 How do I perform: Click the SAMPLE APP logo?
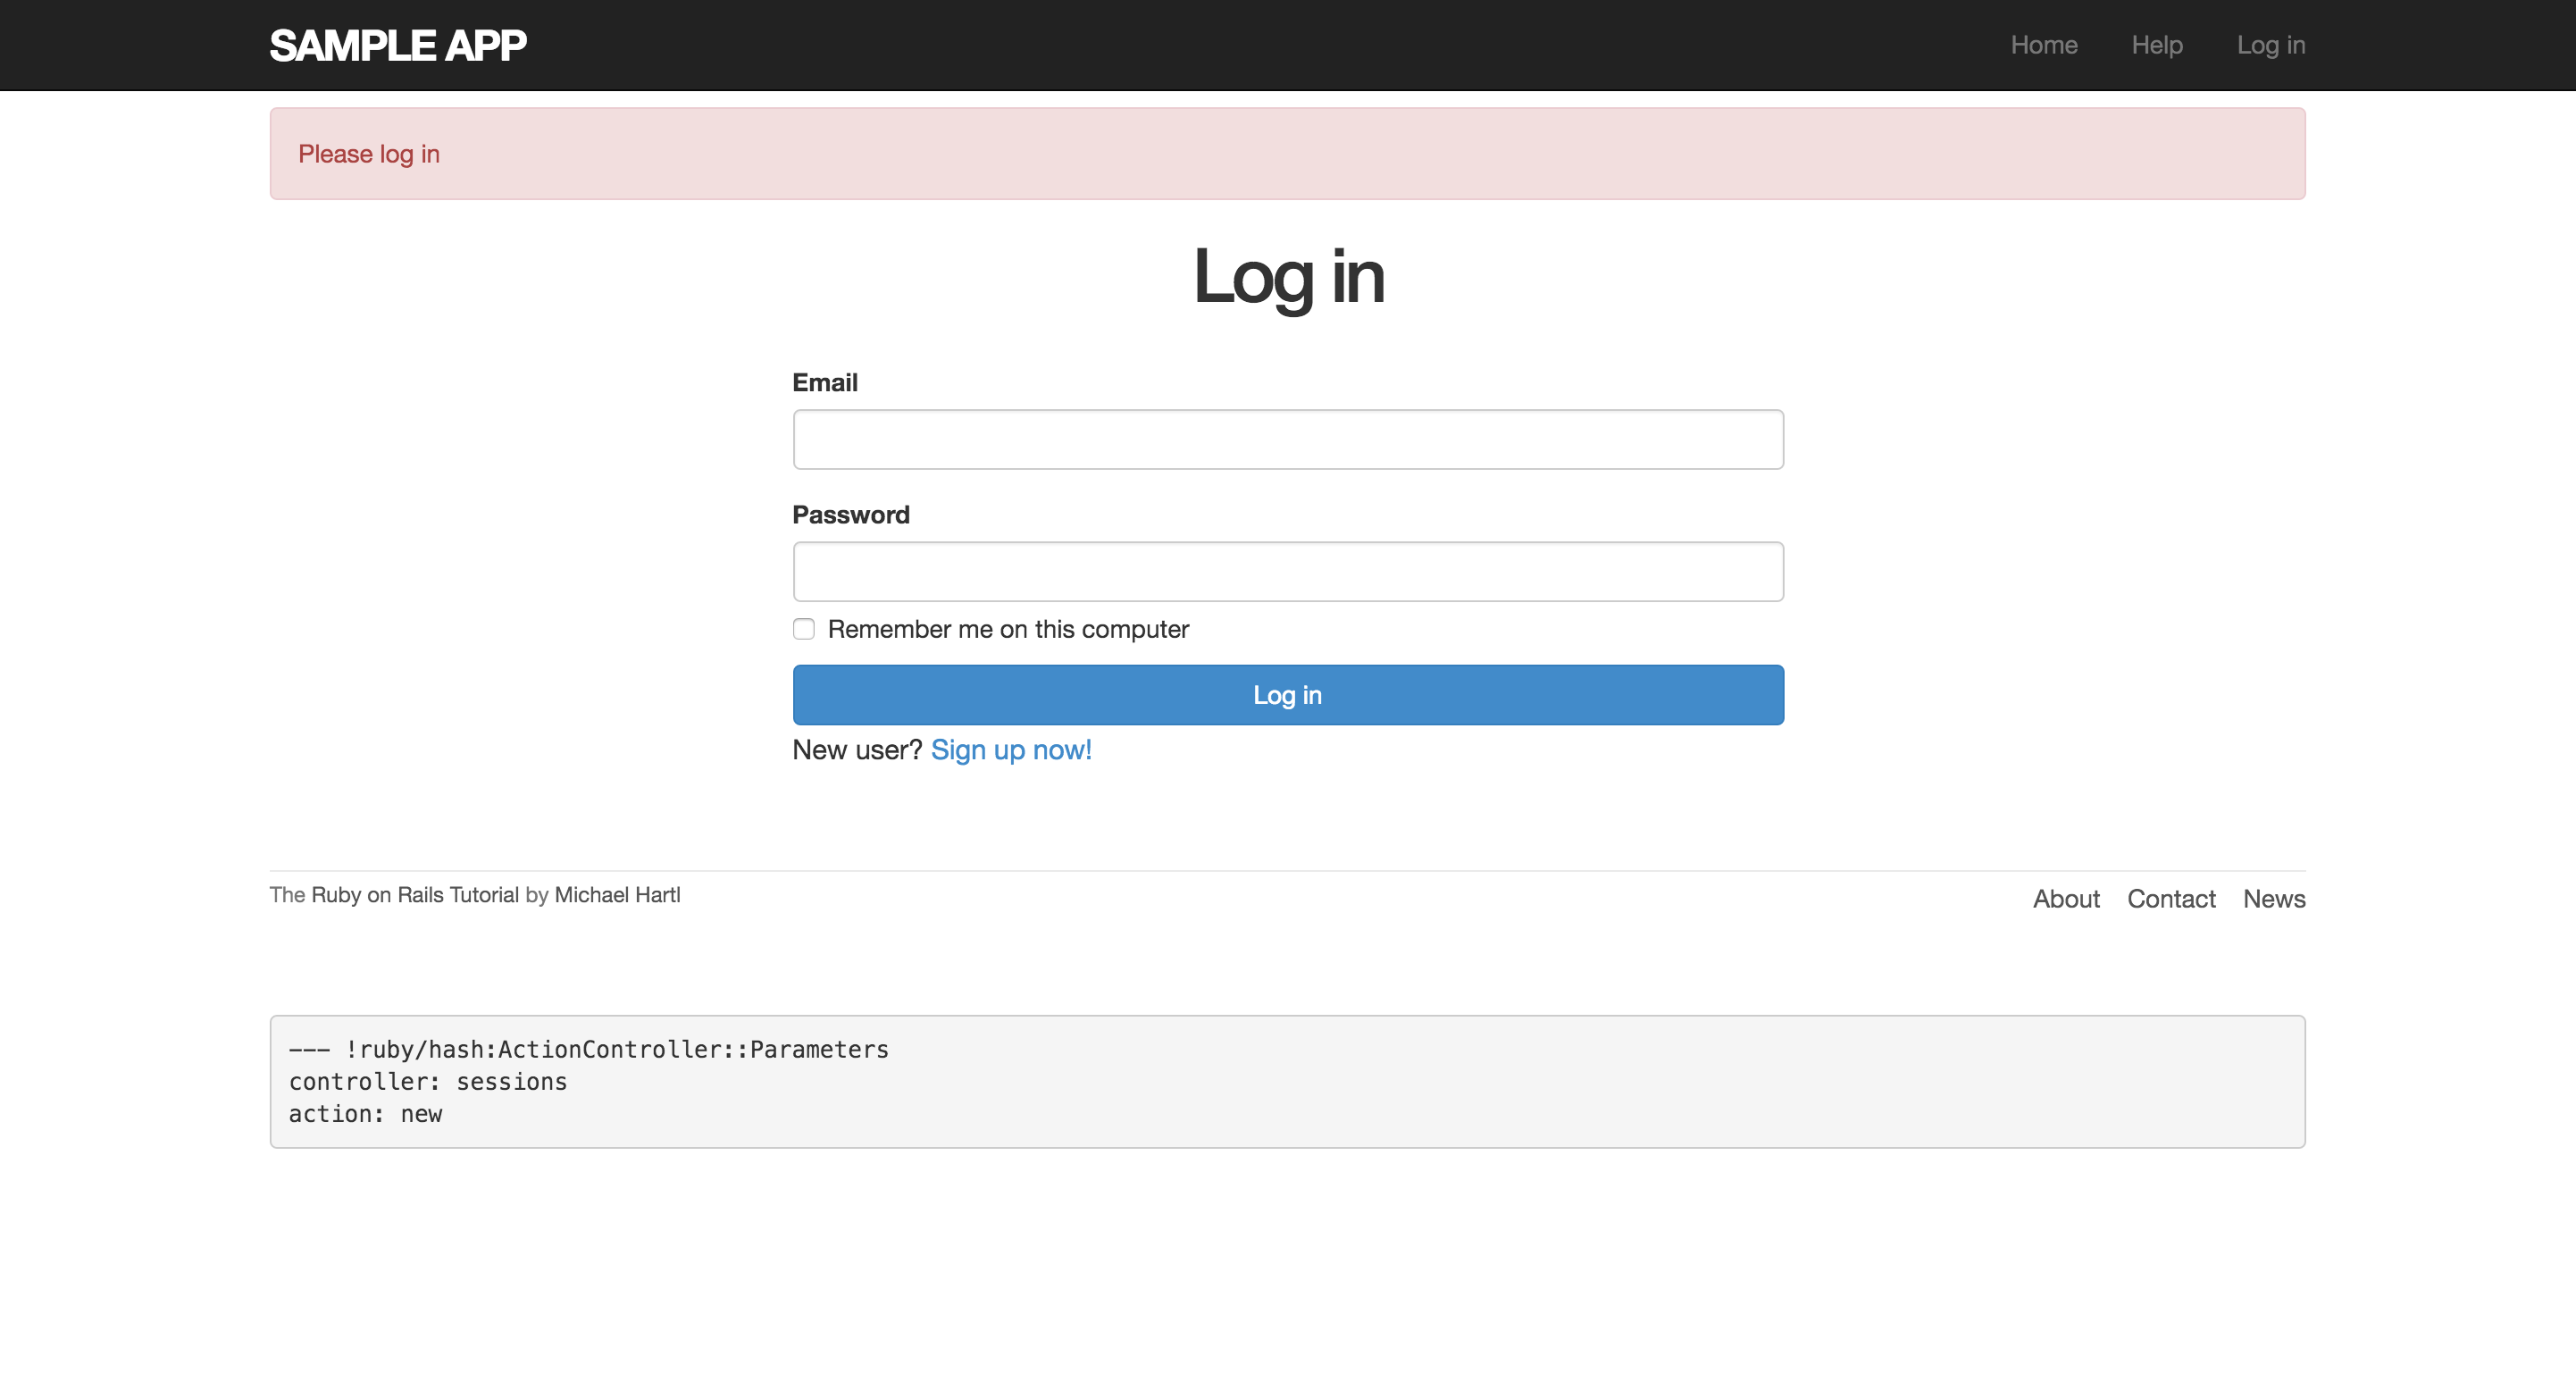pos(397,45)
